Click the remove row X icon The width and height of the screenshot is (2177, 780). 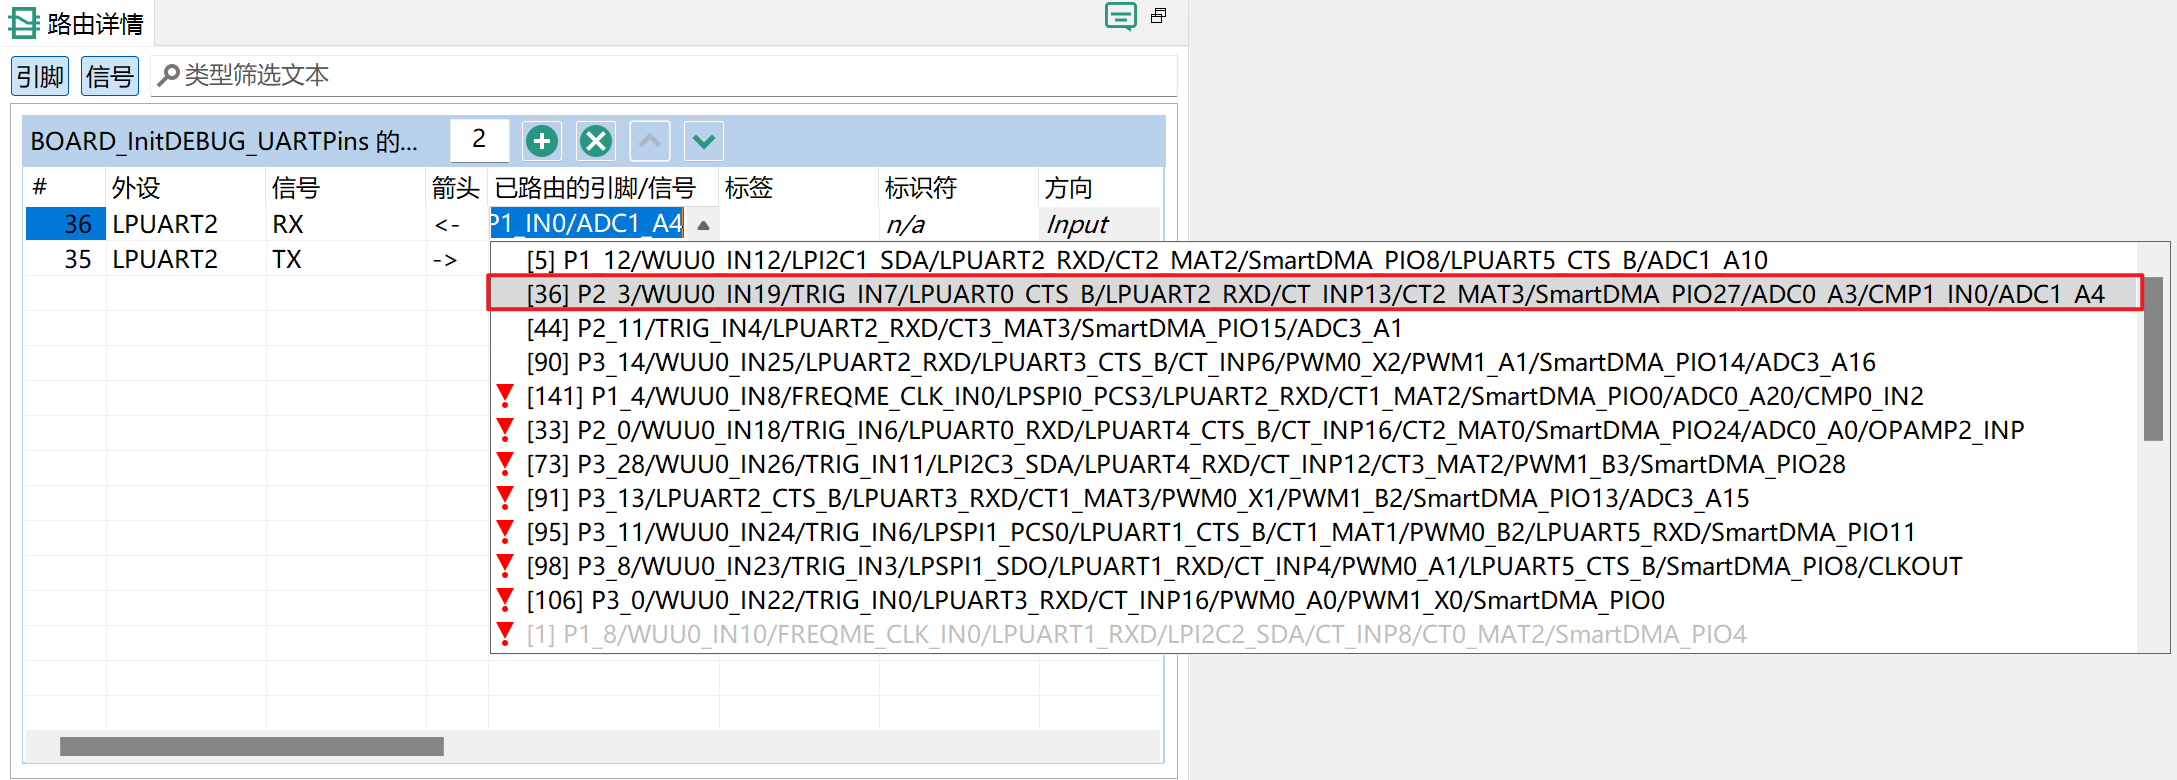tap(596, 141)
